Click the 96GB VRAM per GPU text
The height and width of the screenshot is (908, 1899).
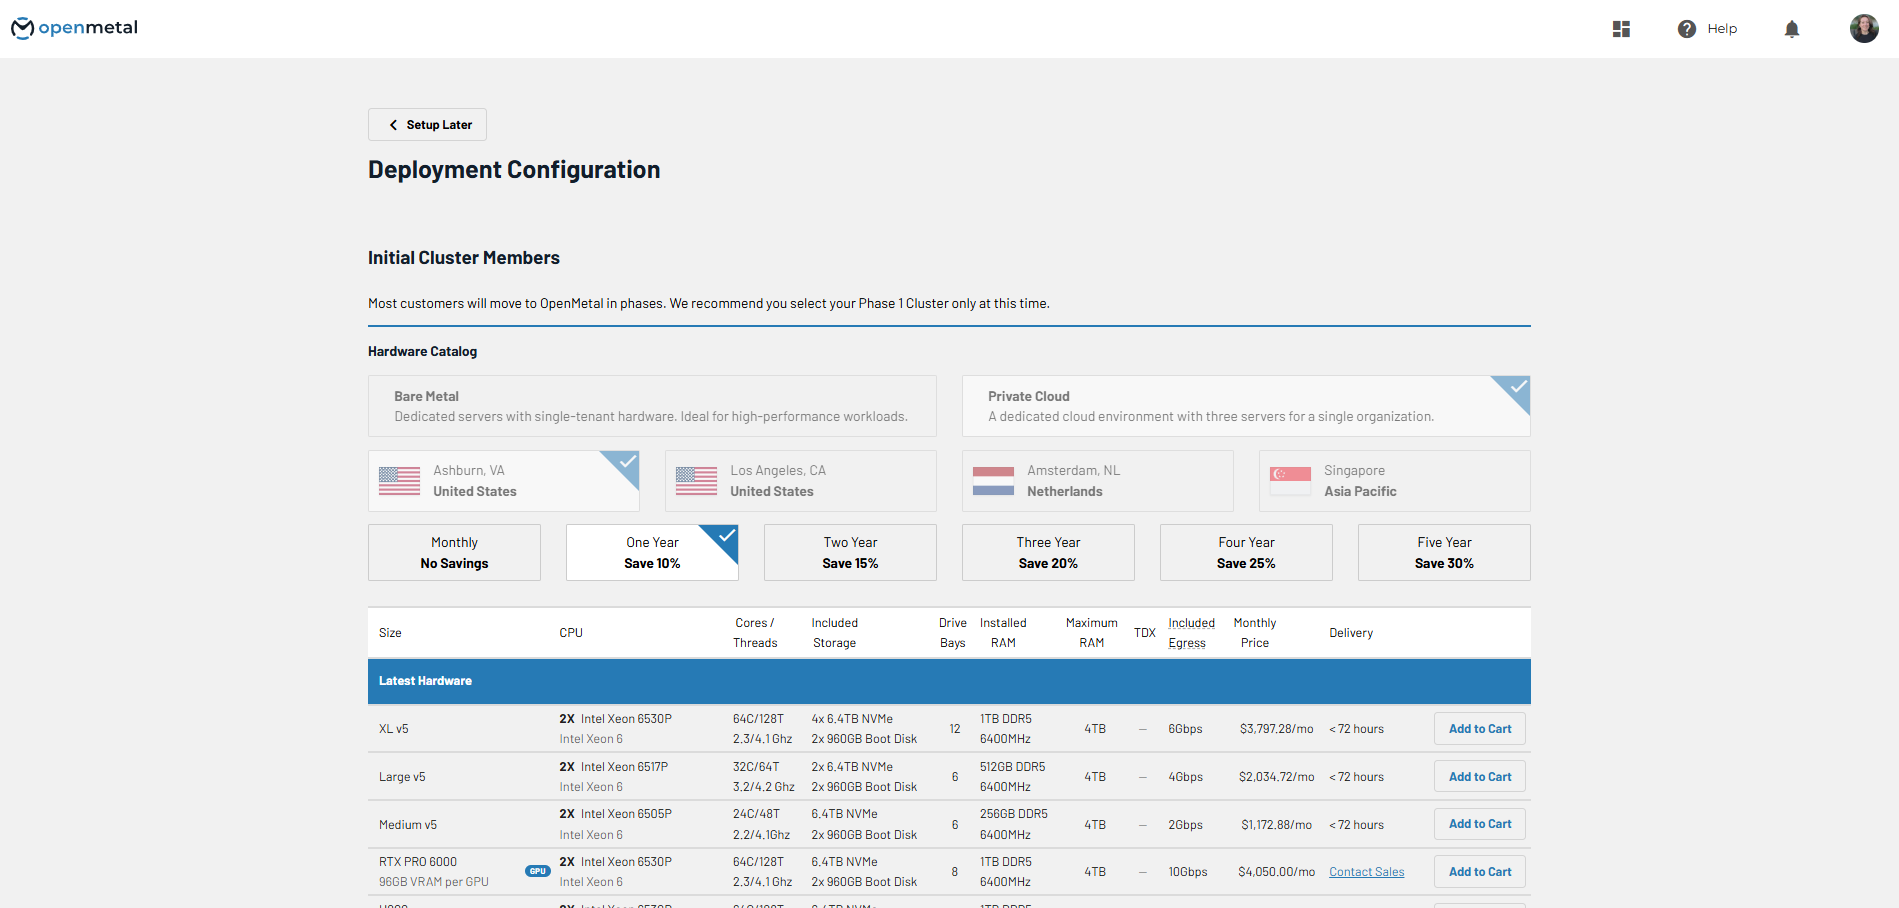click(434, 882)
